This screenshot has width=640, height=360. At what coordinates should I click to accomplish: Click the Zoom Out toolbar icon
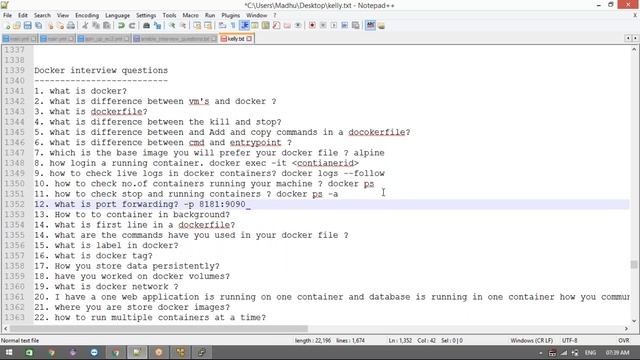point(183,26)
